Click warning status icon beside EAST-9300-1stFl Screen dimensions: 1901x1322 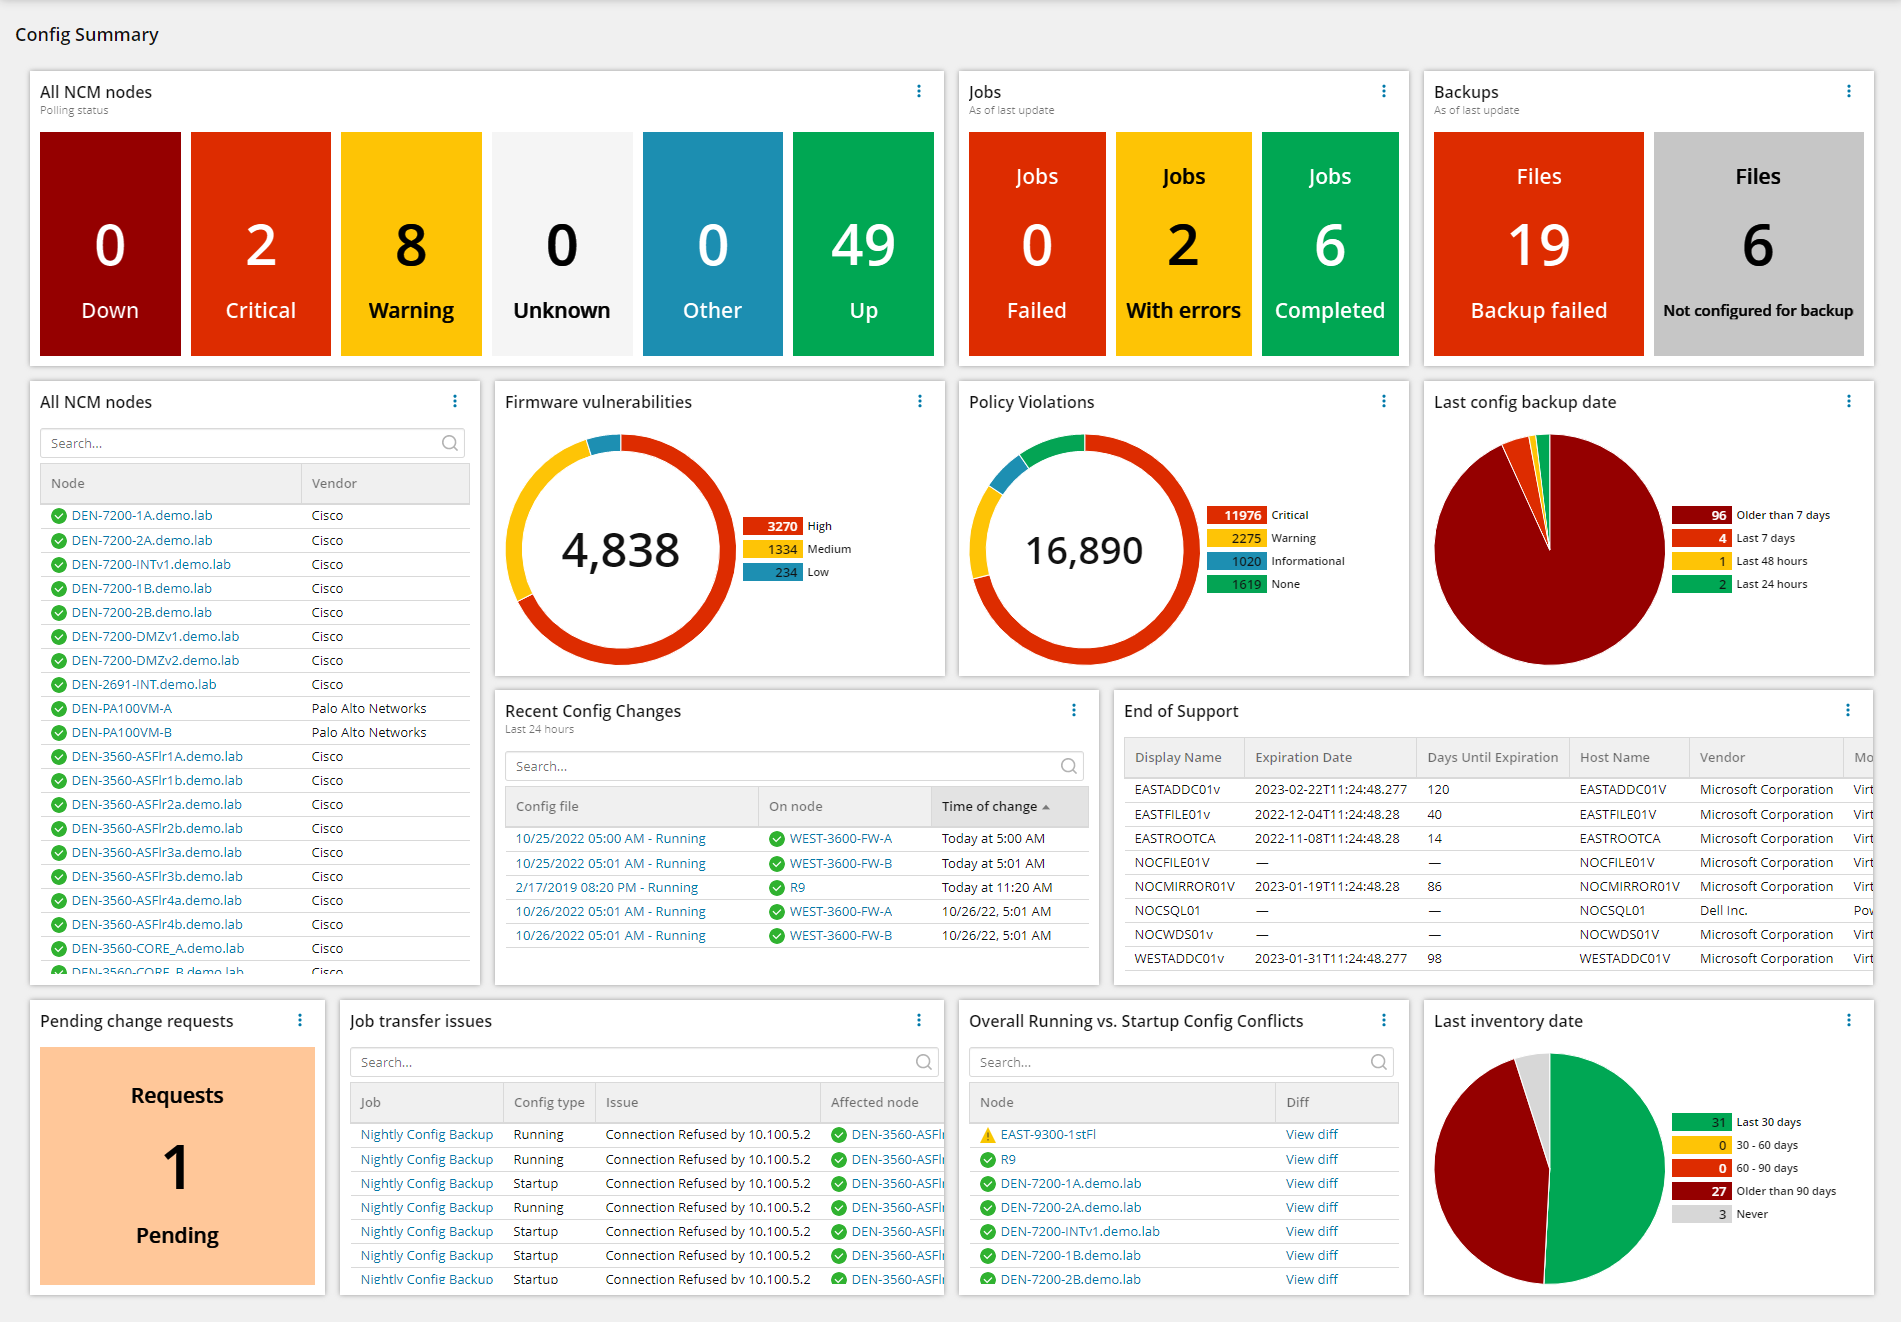point(987,1135)
